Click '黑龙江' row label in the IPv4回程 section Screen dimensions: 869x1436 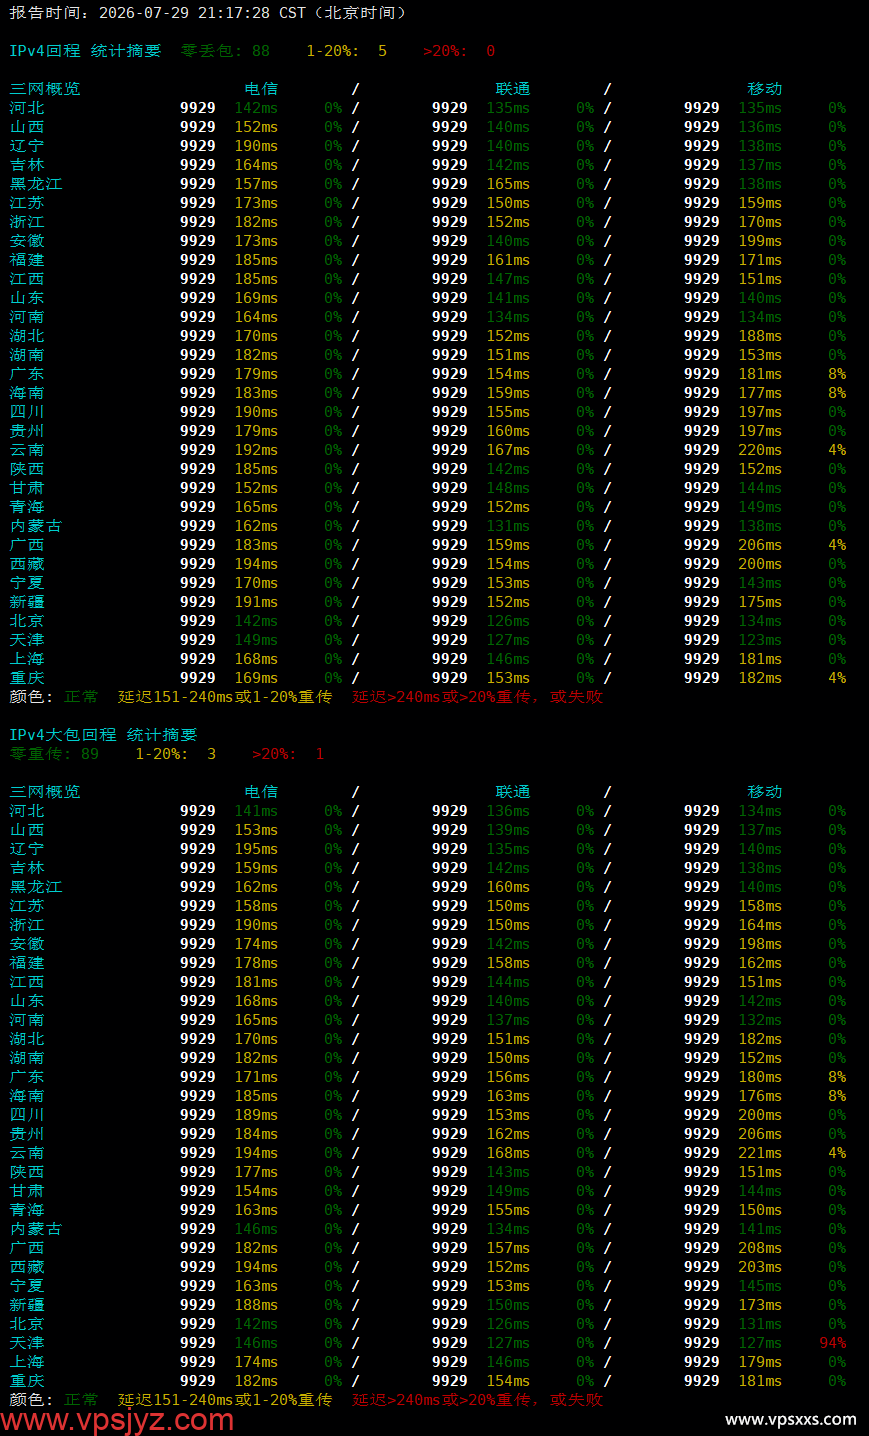[36, 184]
